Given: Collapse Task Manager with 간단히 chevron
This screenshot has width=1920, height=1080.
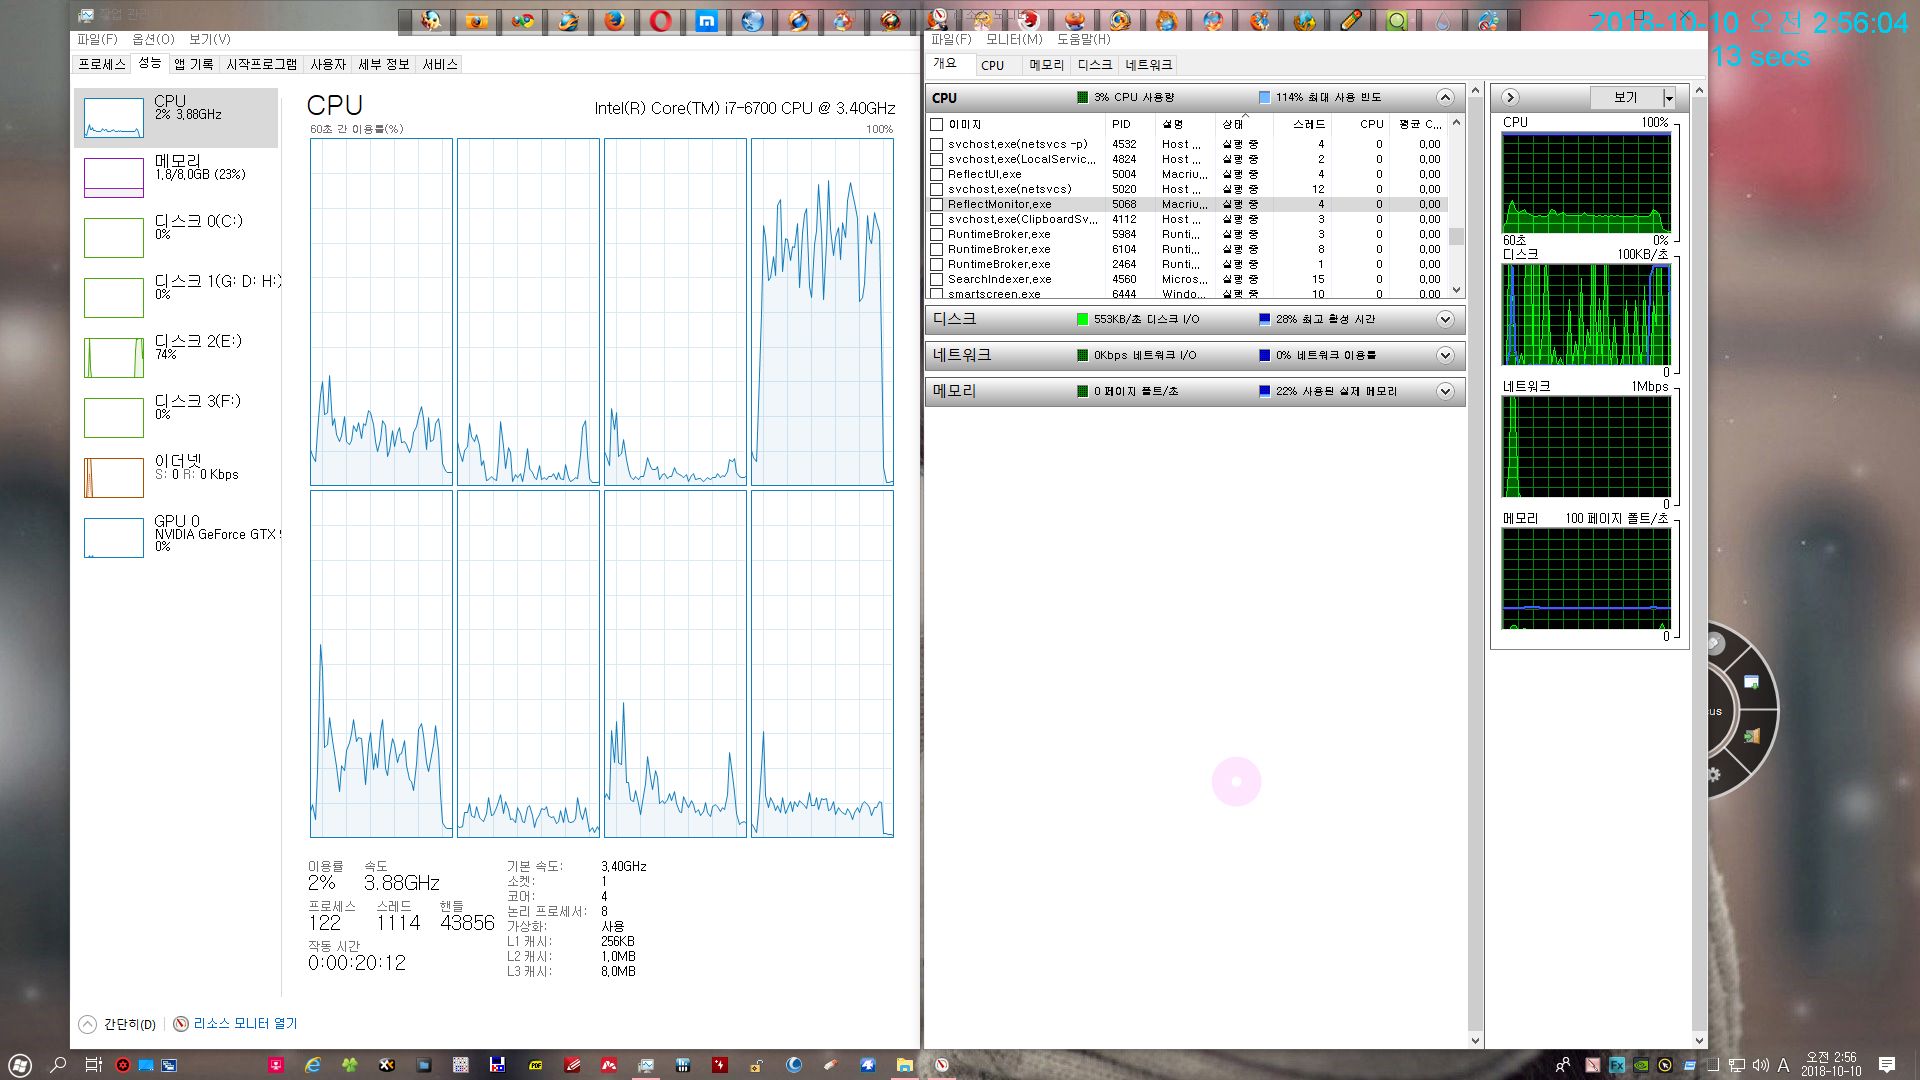Looking at the screenshot, I should (88, 1024).
